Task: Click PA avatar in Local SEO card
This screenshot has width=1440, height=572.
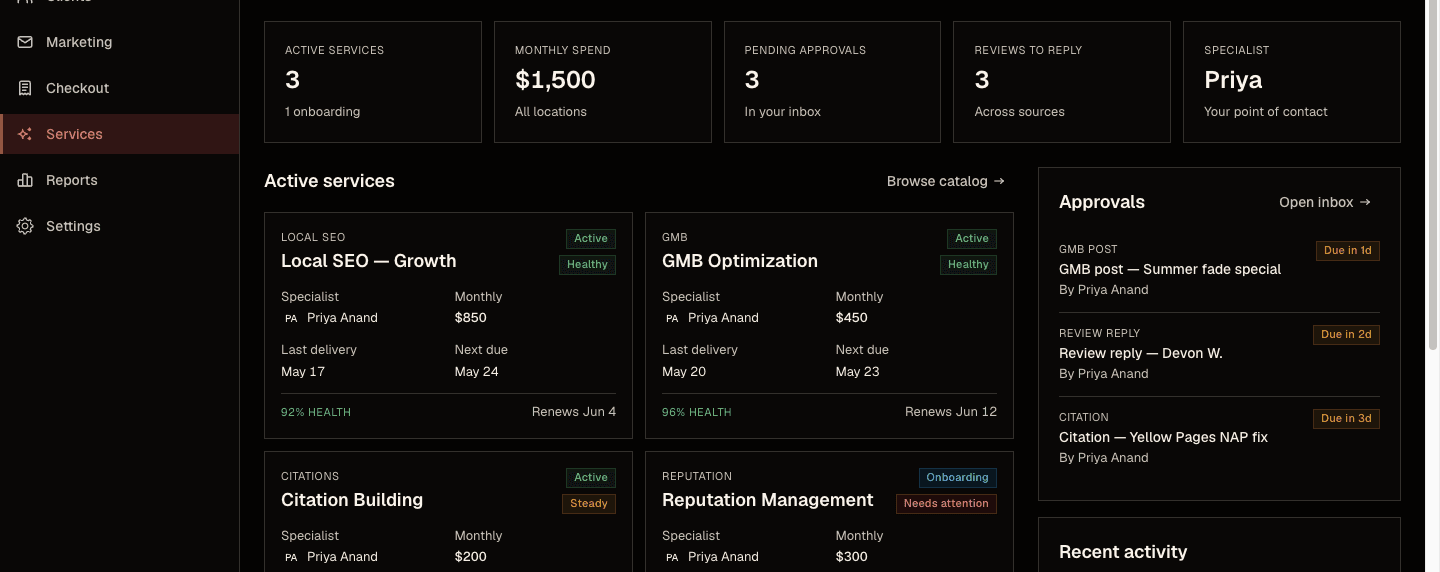Action: [x=291, y=318]
